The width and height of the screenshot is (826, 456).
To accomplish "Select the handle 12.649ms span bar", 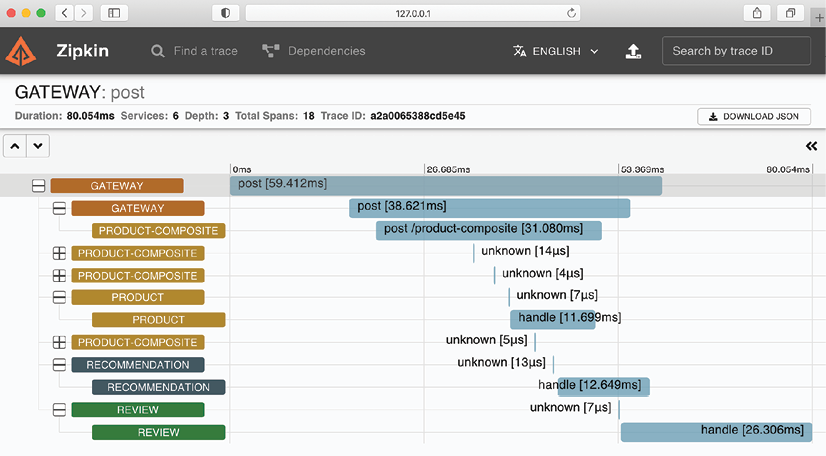I will click(604, 387).
